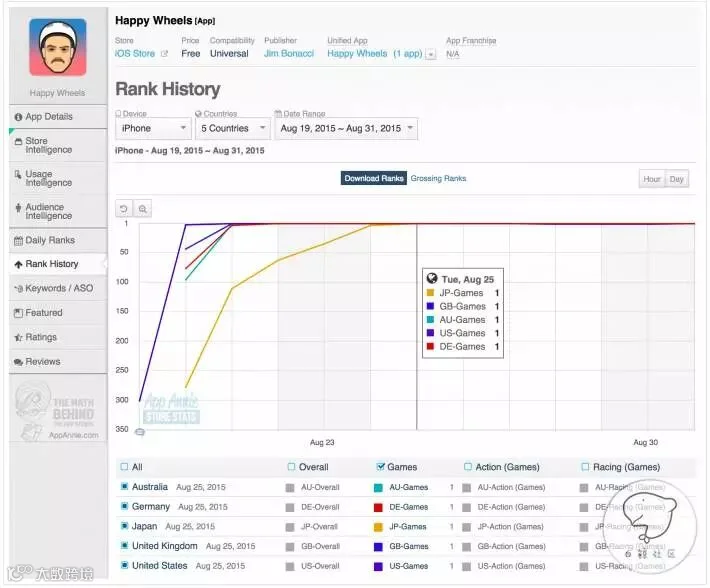Click the AU-Games teal color swatch
Image resolution: width=710 pixels, height=588 pixels.
point(378,488)
